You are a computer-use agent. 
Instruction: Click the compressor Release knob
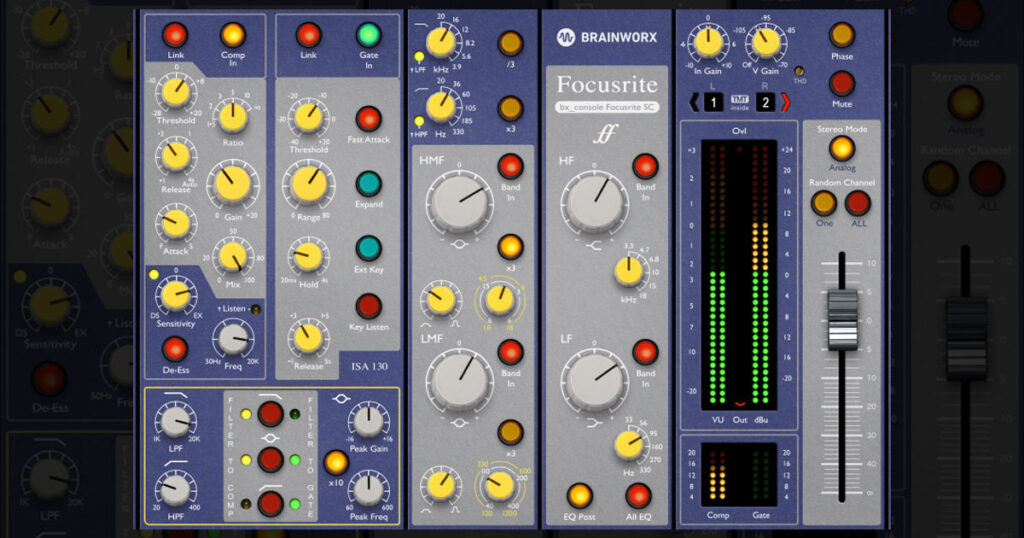[176, 157]
